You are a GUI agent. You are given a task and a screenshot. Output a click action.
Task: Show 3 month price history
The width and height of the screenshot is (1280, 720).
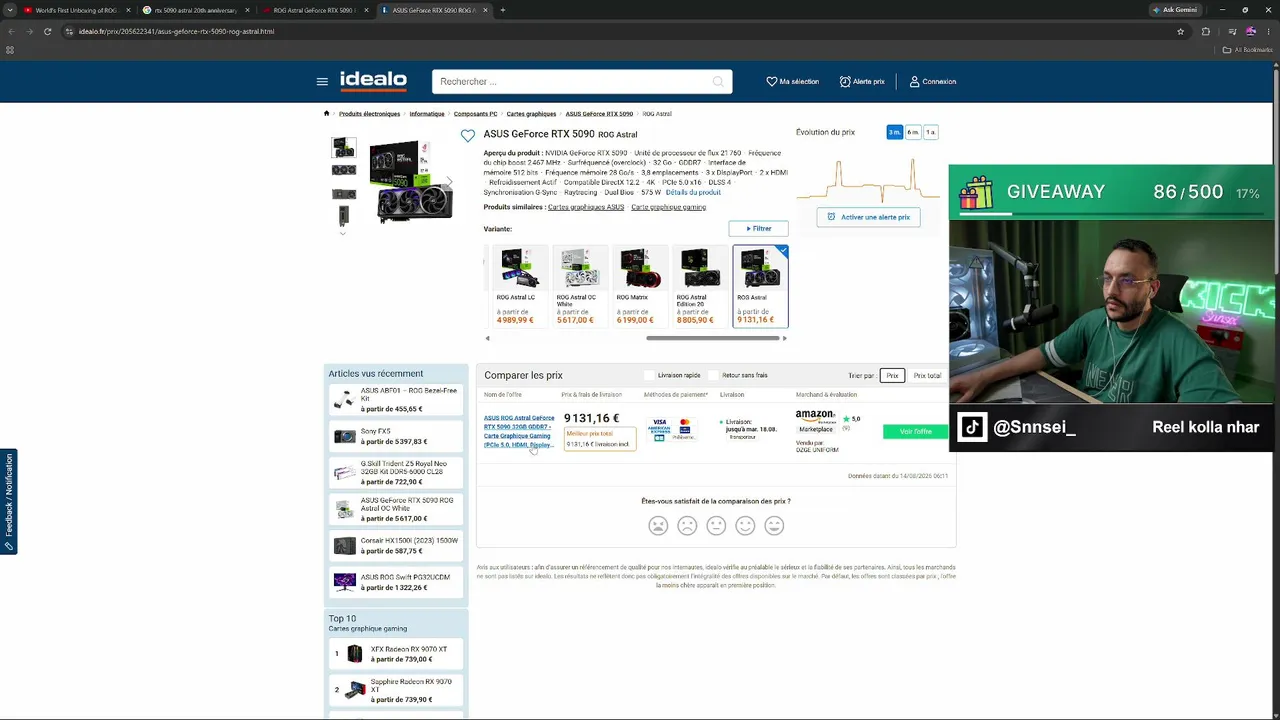click(895, 132)
